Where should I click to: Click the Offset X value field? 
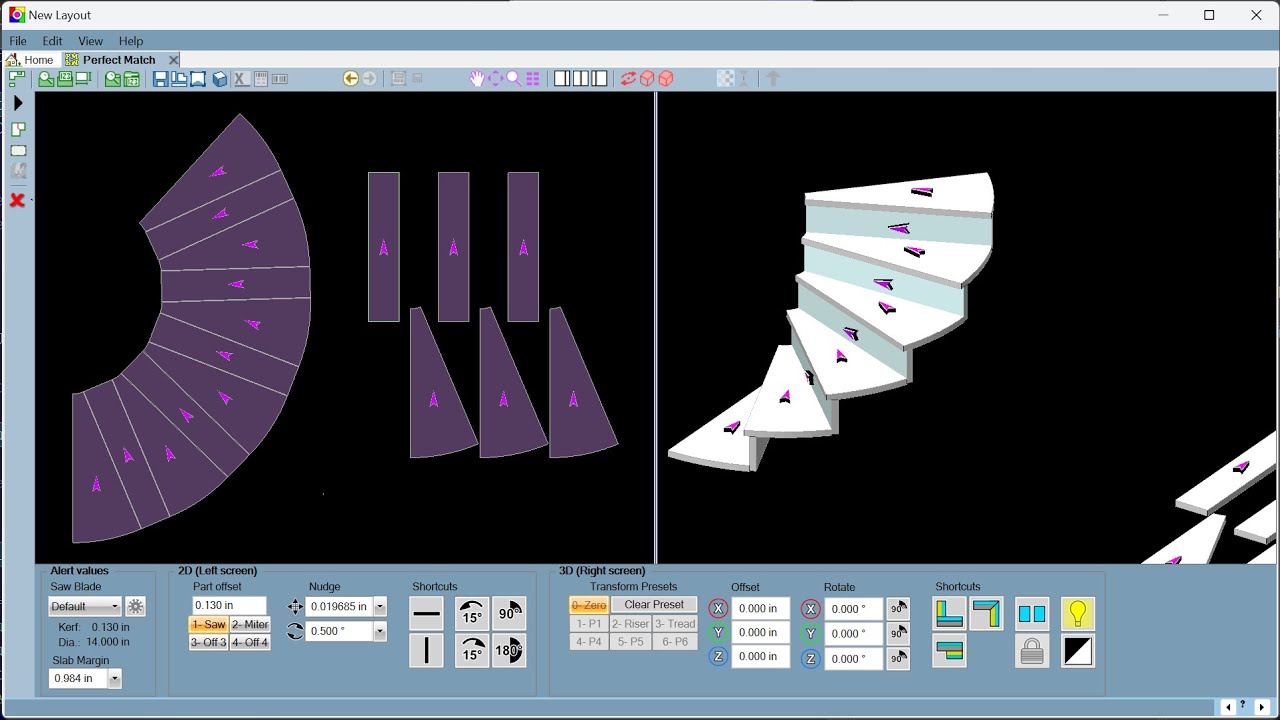point(761,609)
